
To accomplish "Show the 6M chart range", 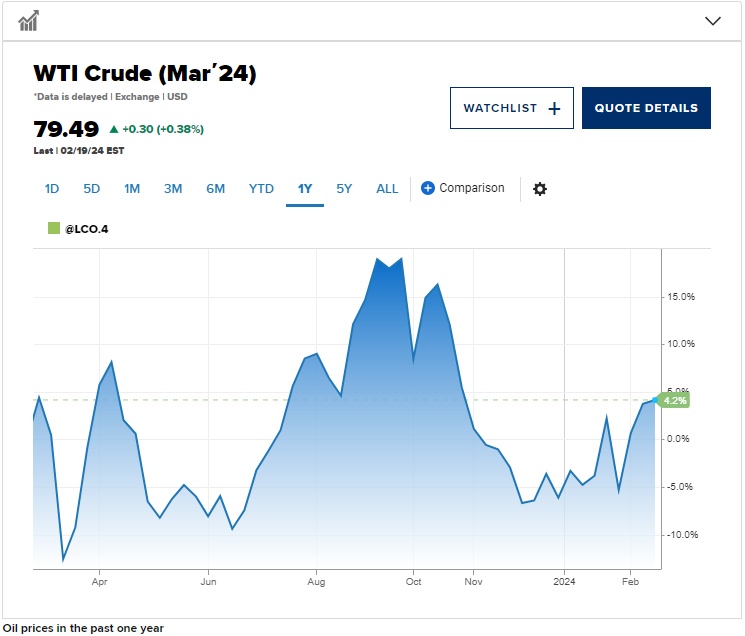I will pos(215,188).
